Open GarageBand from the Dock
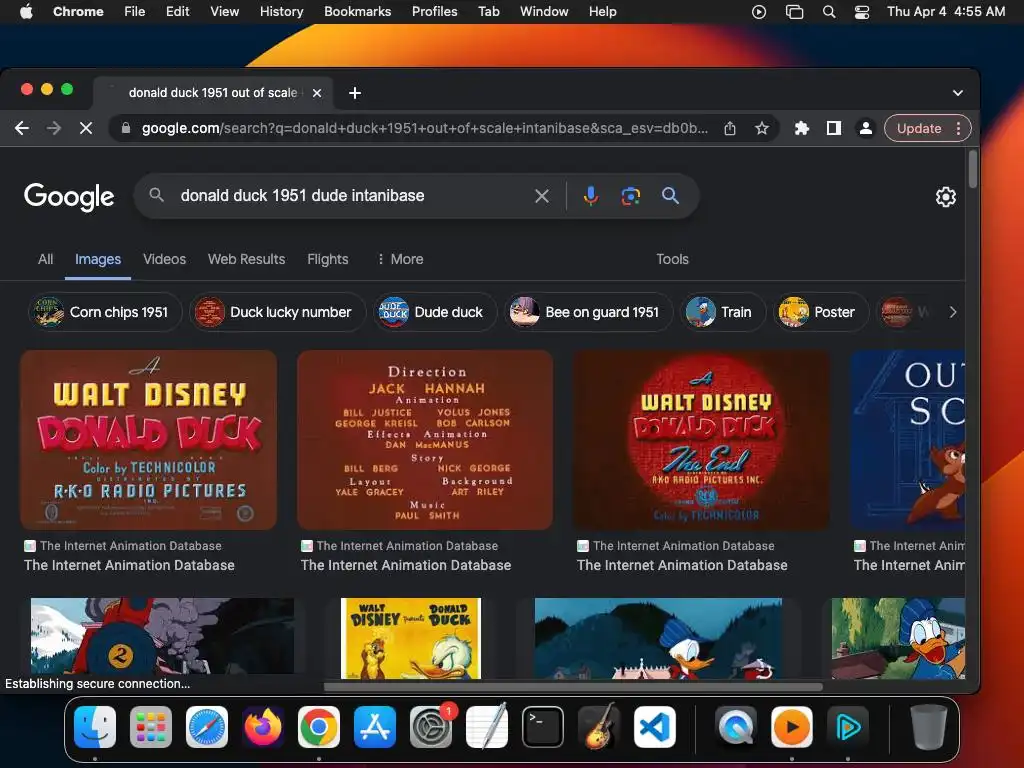Image resolution: width=1024 pixels, height=768 pixels. 599,727
